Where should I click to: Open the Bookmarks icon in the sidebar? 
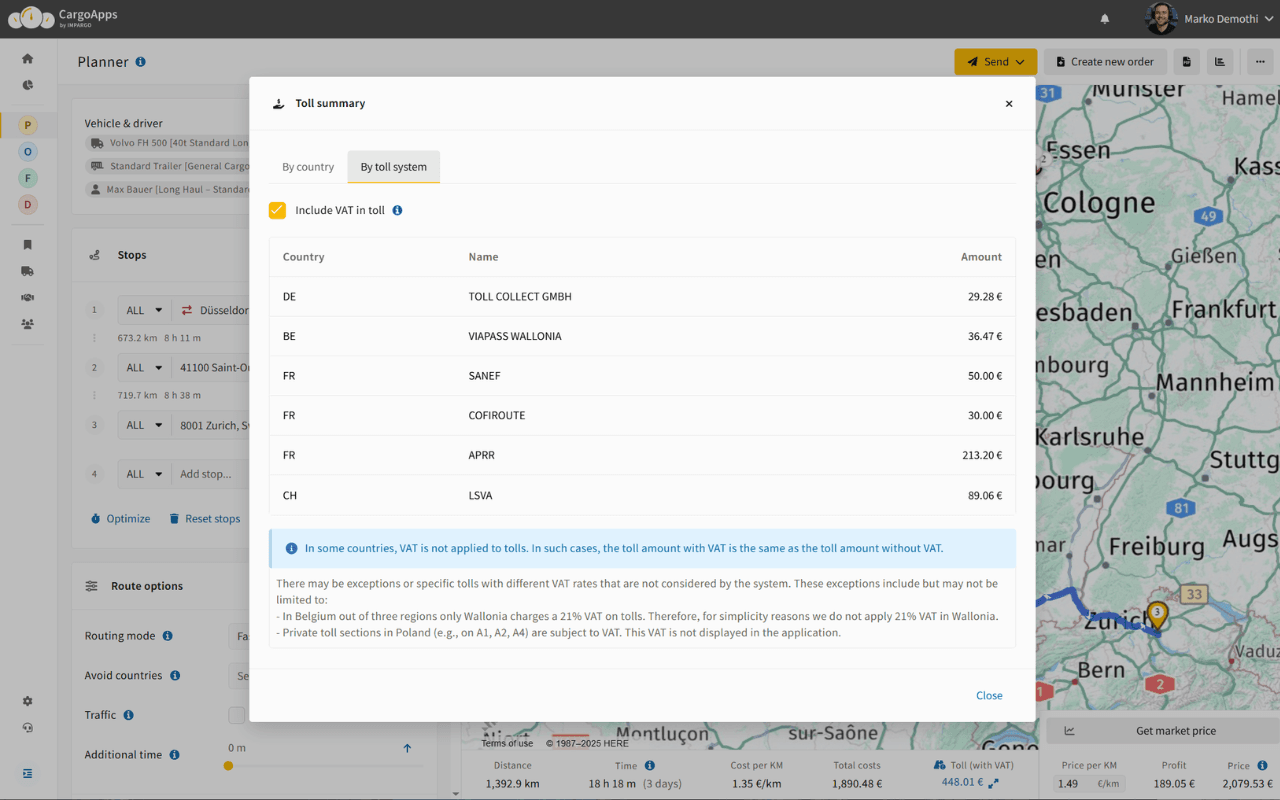(x=27, y=244)
